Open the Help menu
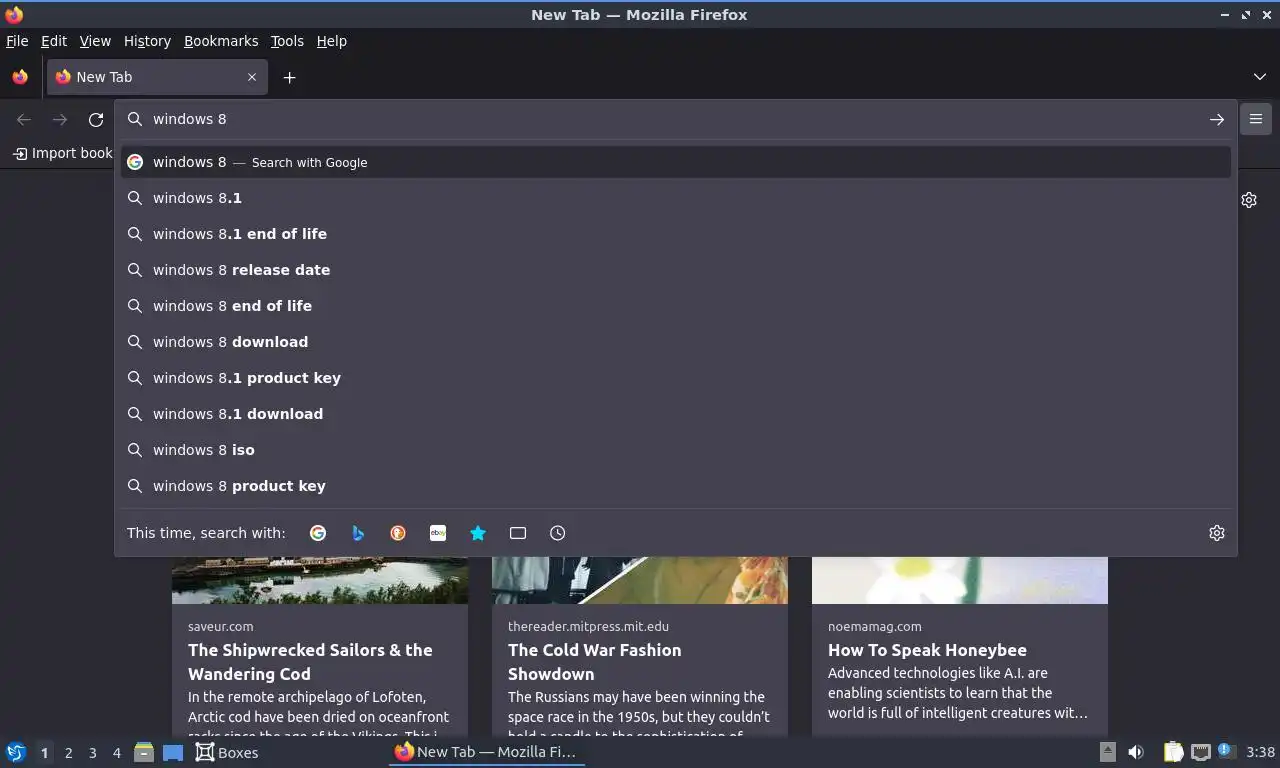The image size is (1280, 768). pos(331,41)
